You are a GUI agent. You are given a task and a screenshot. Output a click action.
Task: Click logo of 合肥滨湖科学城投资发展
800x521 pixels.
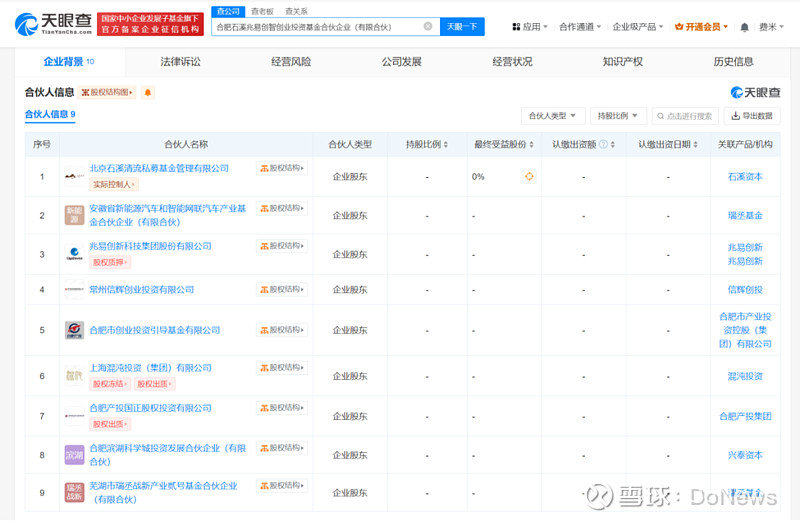[x=74, y=455]
